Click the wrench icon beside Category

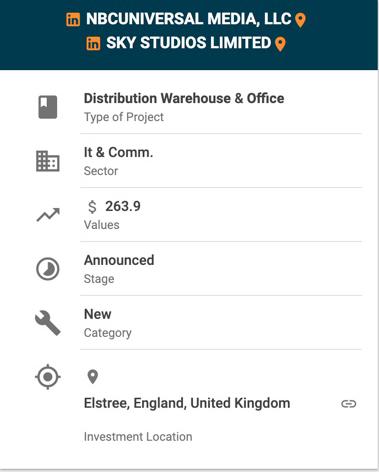(48, 323)
